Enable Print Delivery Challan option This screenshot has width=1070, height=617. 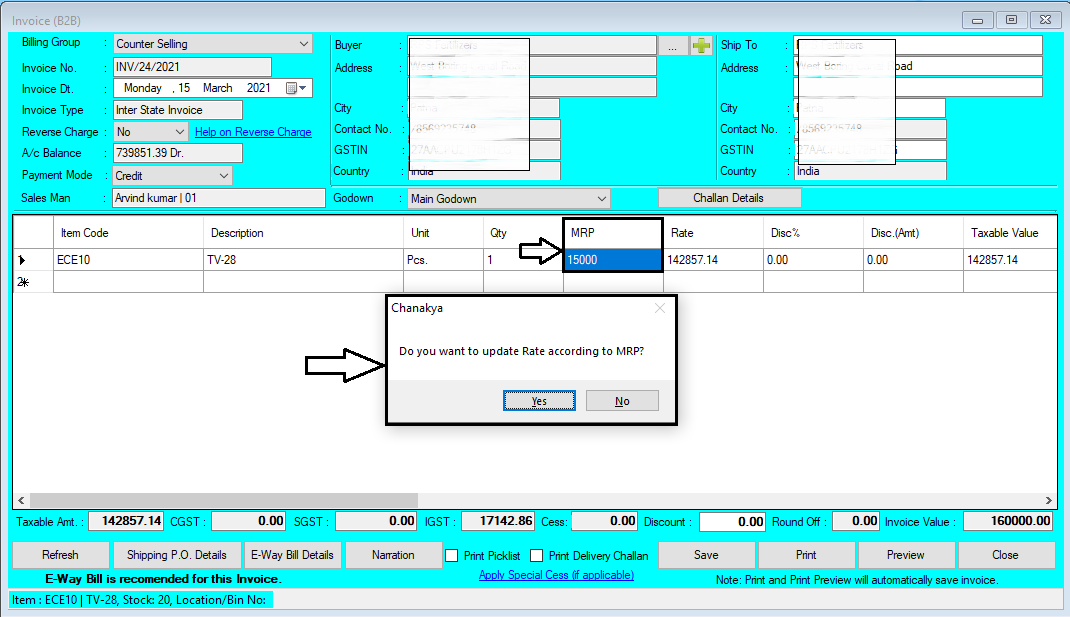pyautogui.click(x=536, y=555)
